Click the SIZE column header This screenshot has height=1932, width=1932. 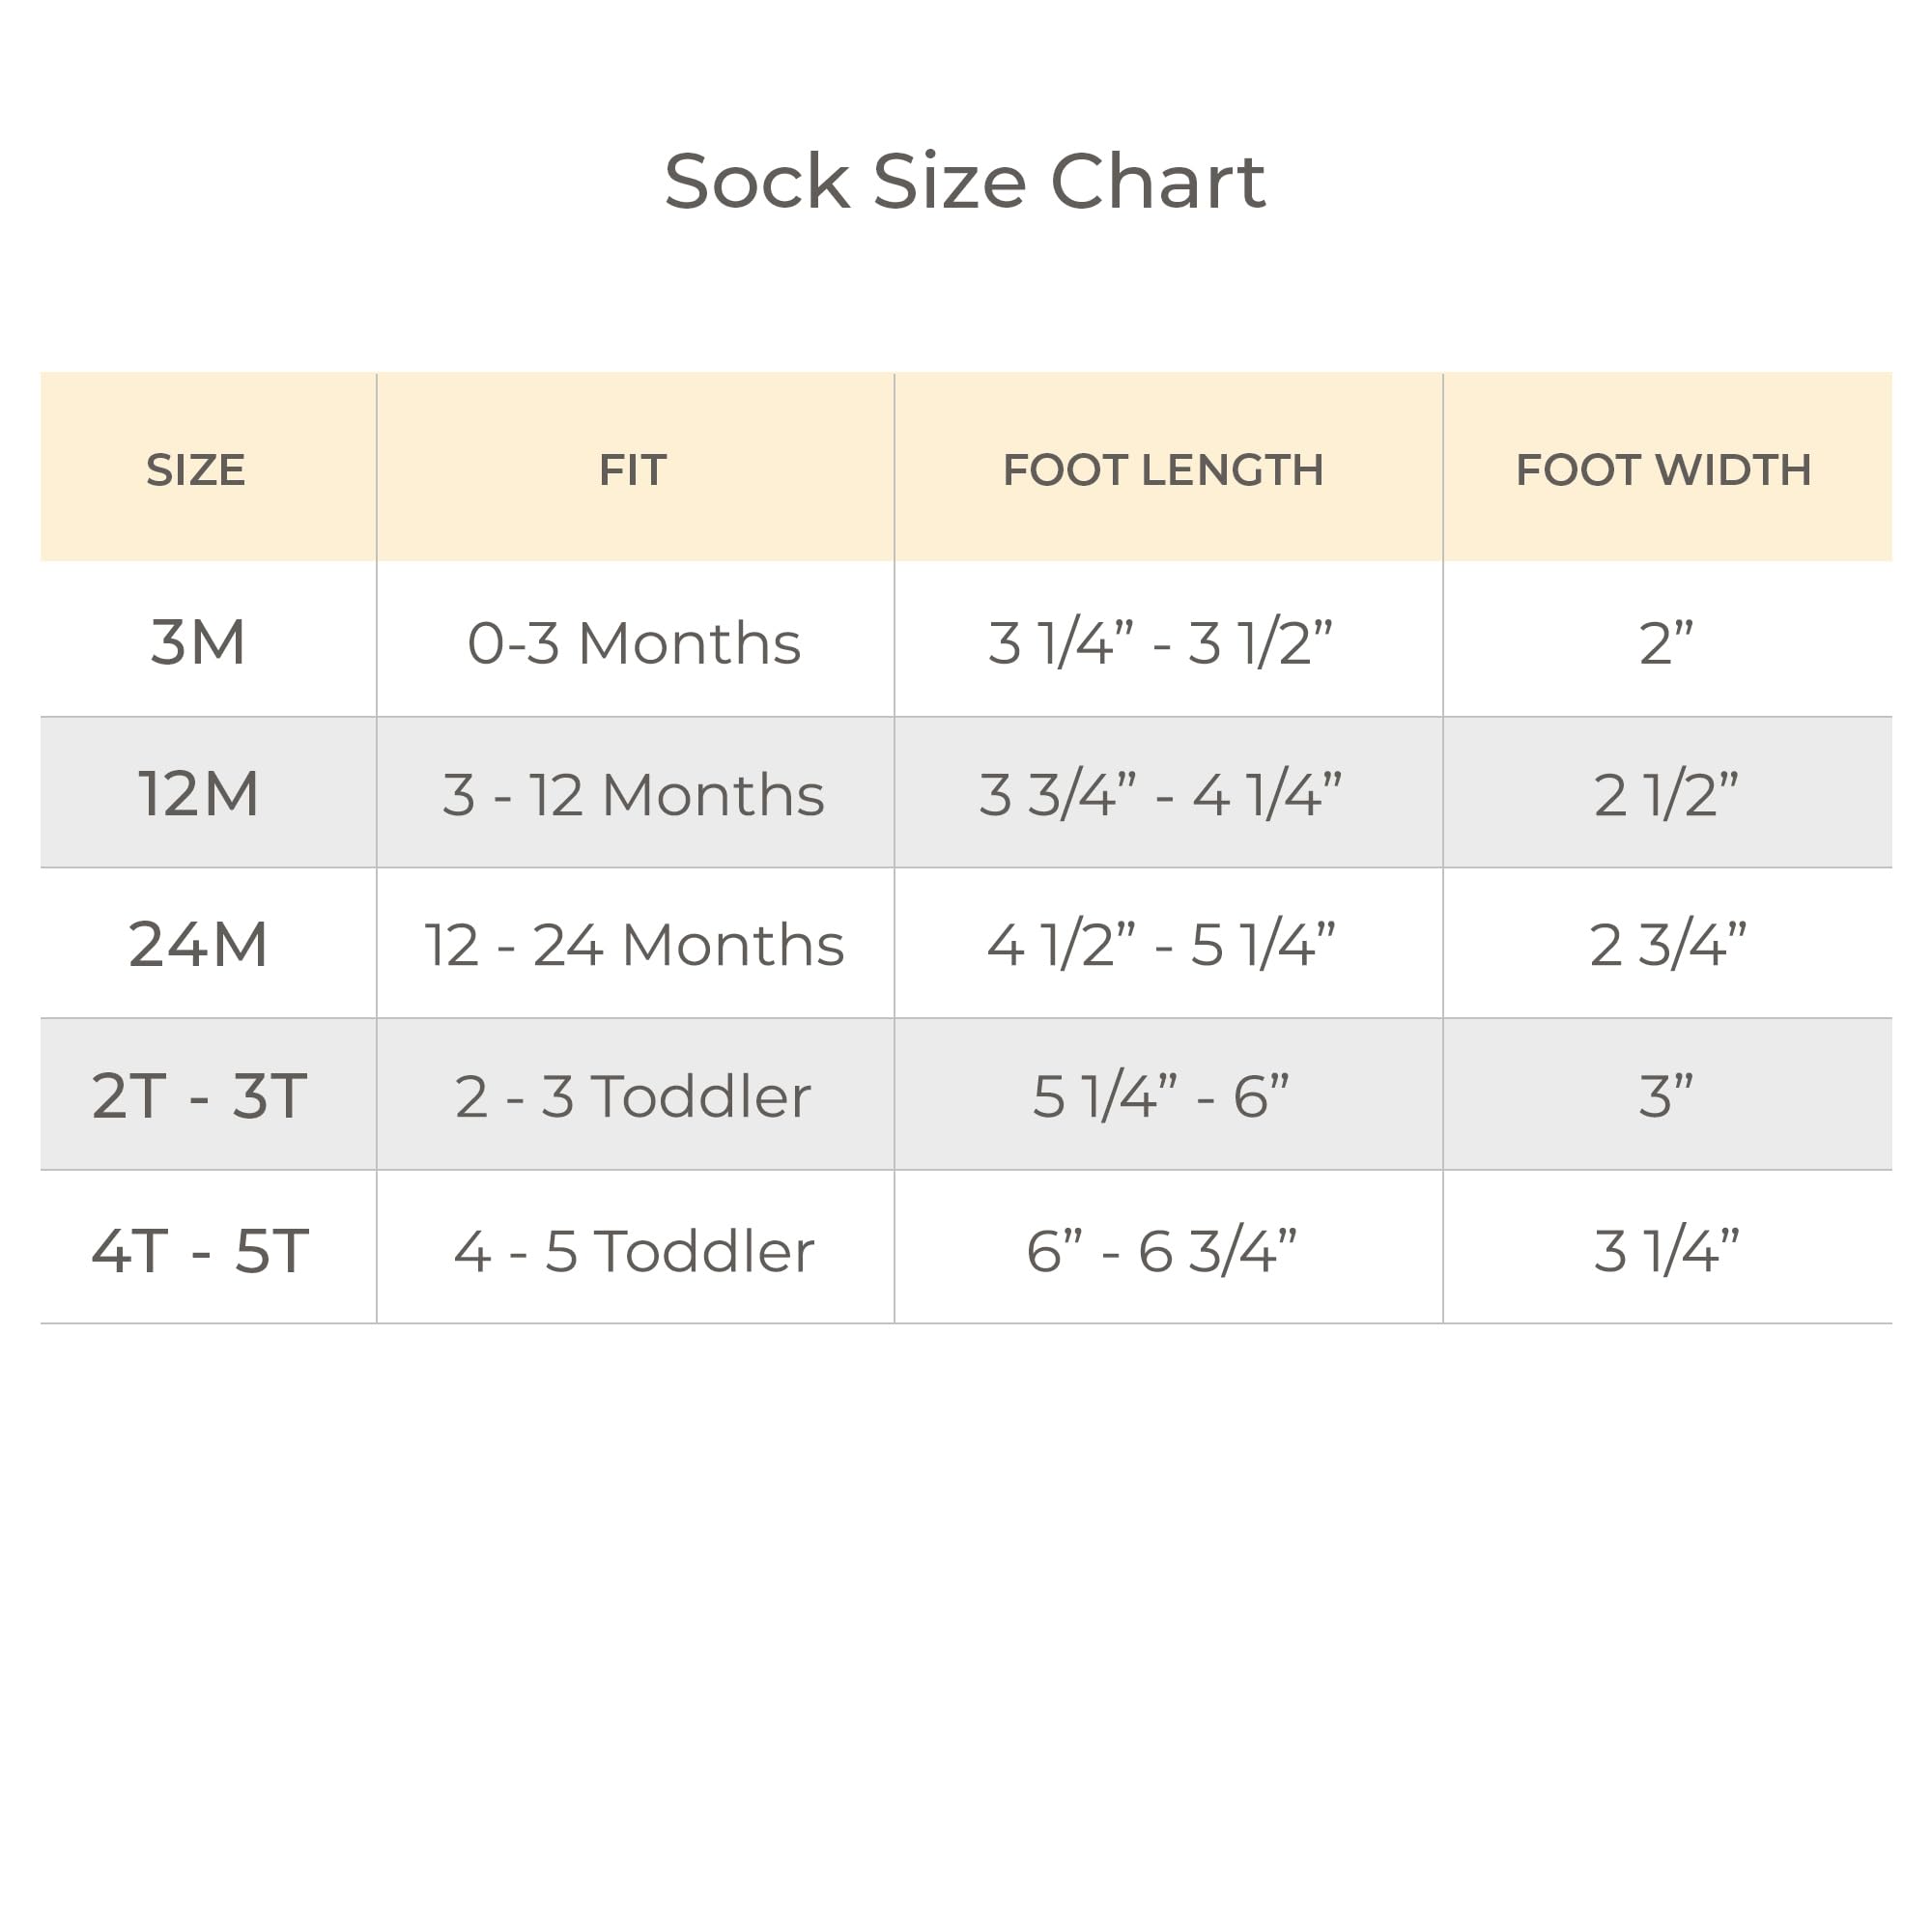tap(196, 470)
